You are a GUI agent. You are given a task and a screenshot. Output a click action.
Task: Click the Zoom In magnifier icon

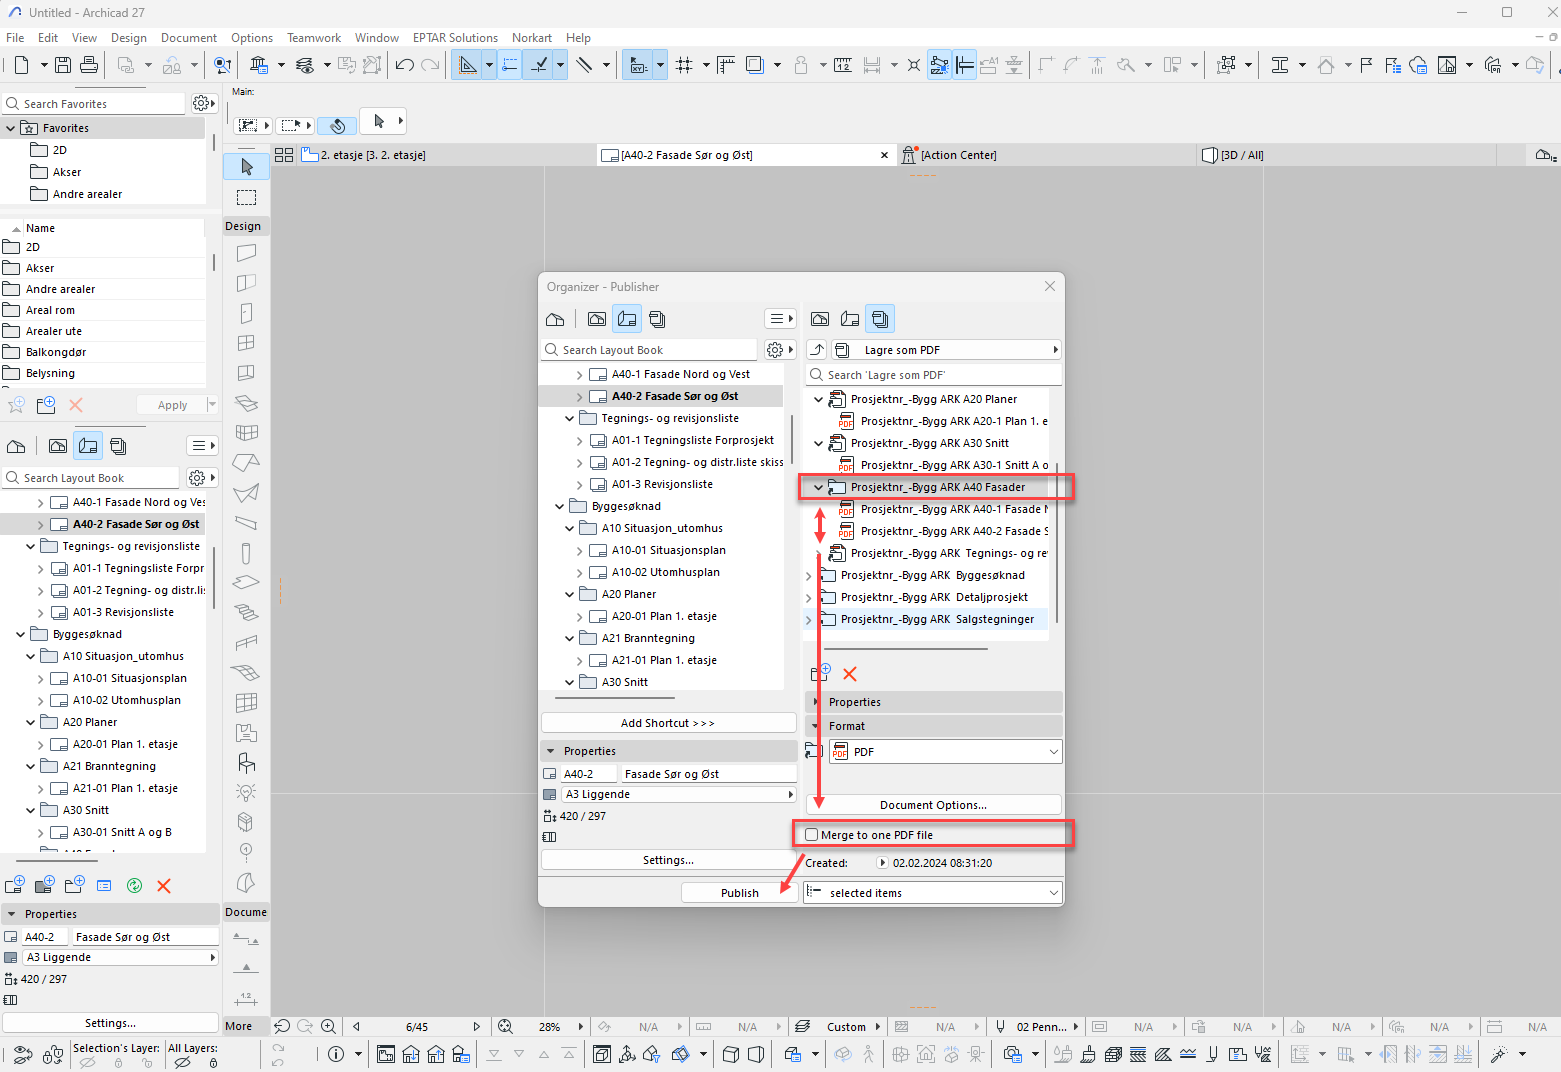point(328,1026)
